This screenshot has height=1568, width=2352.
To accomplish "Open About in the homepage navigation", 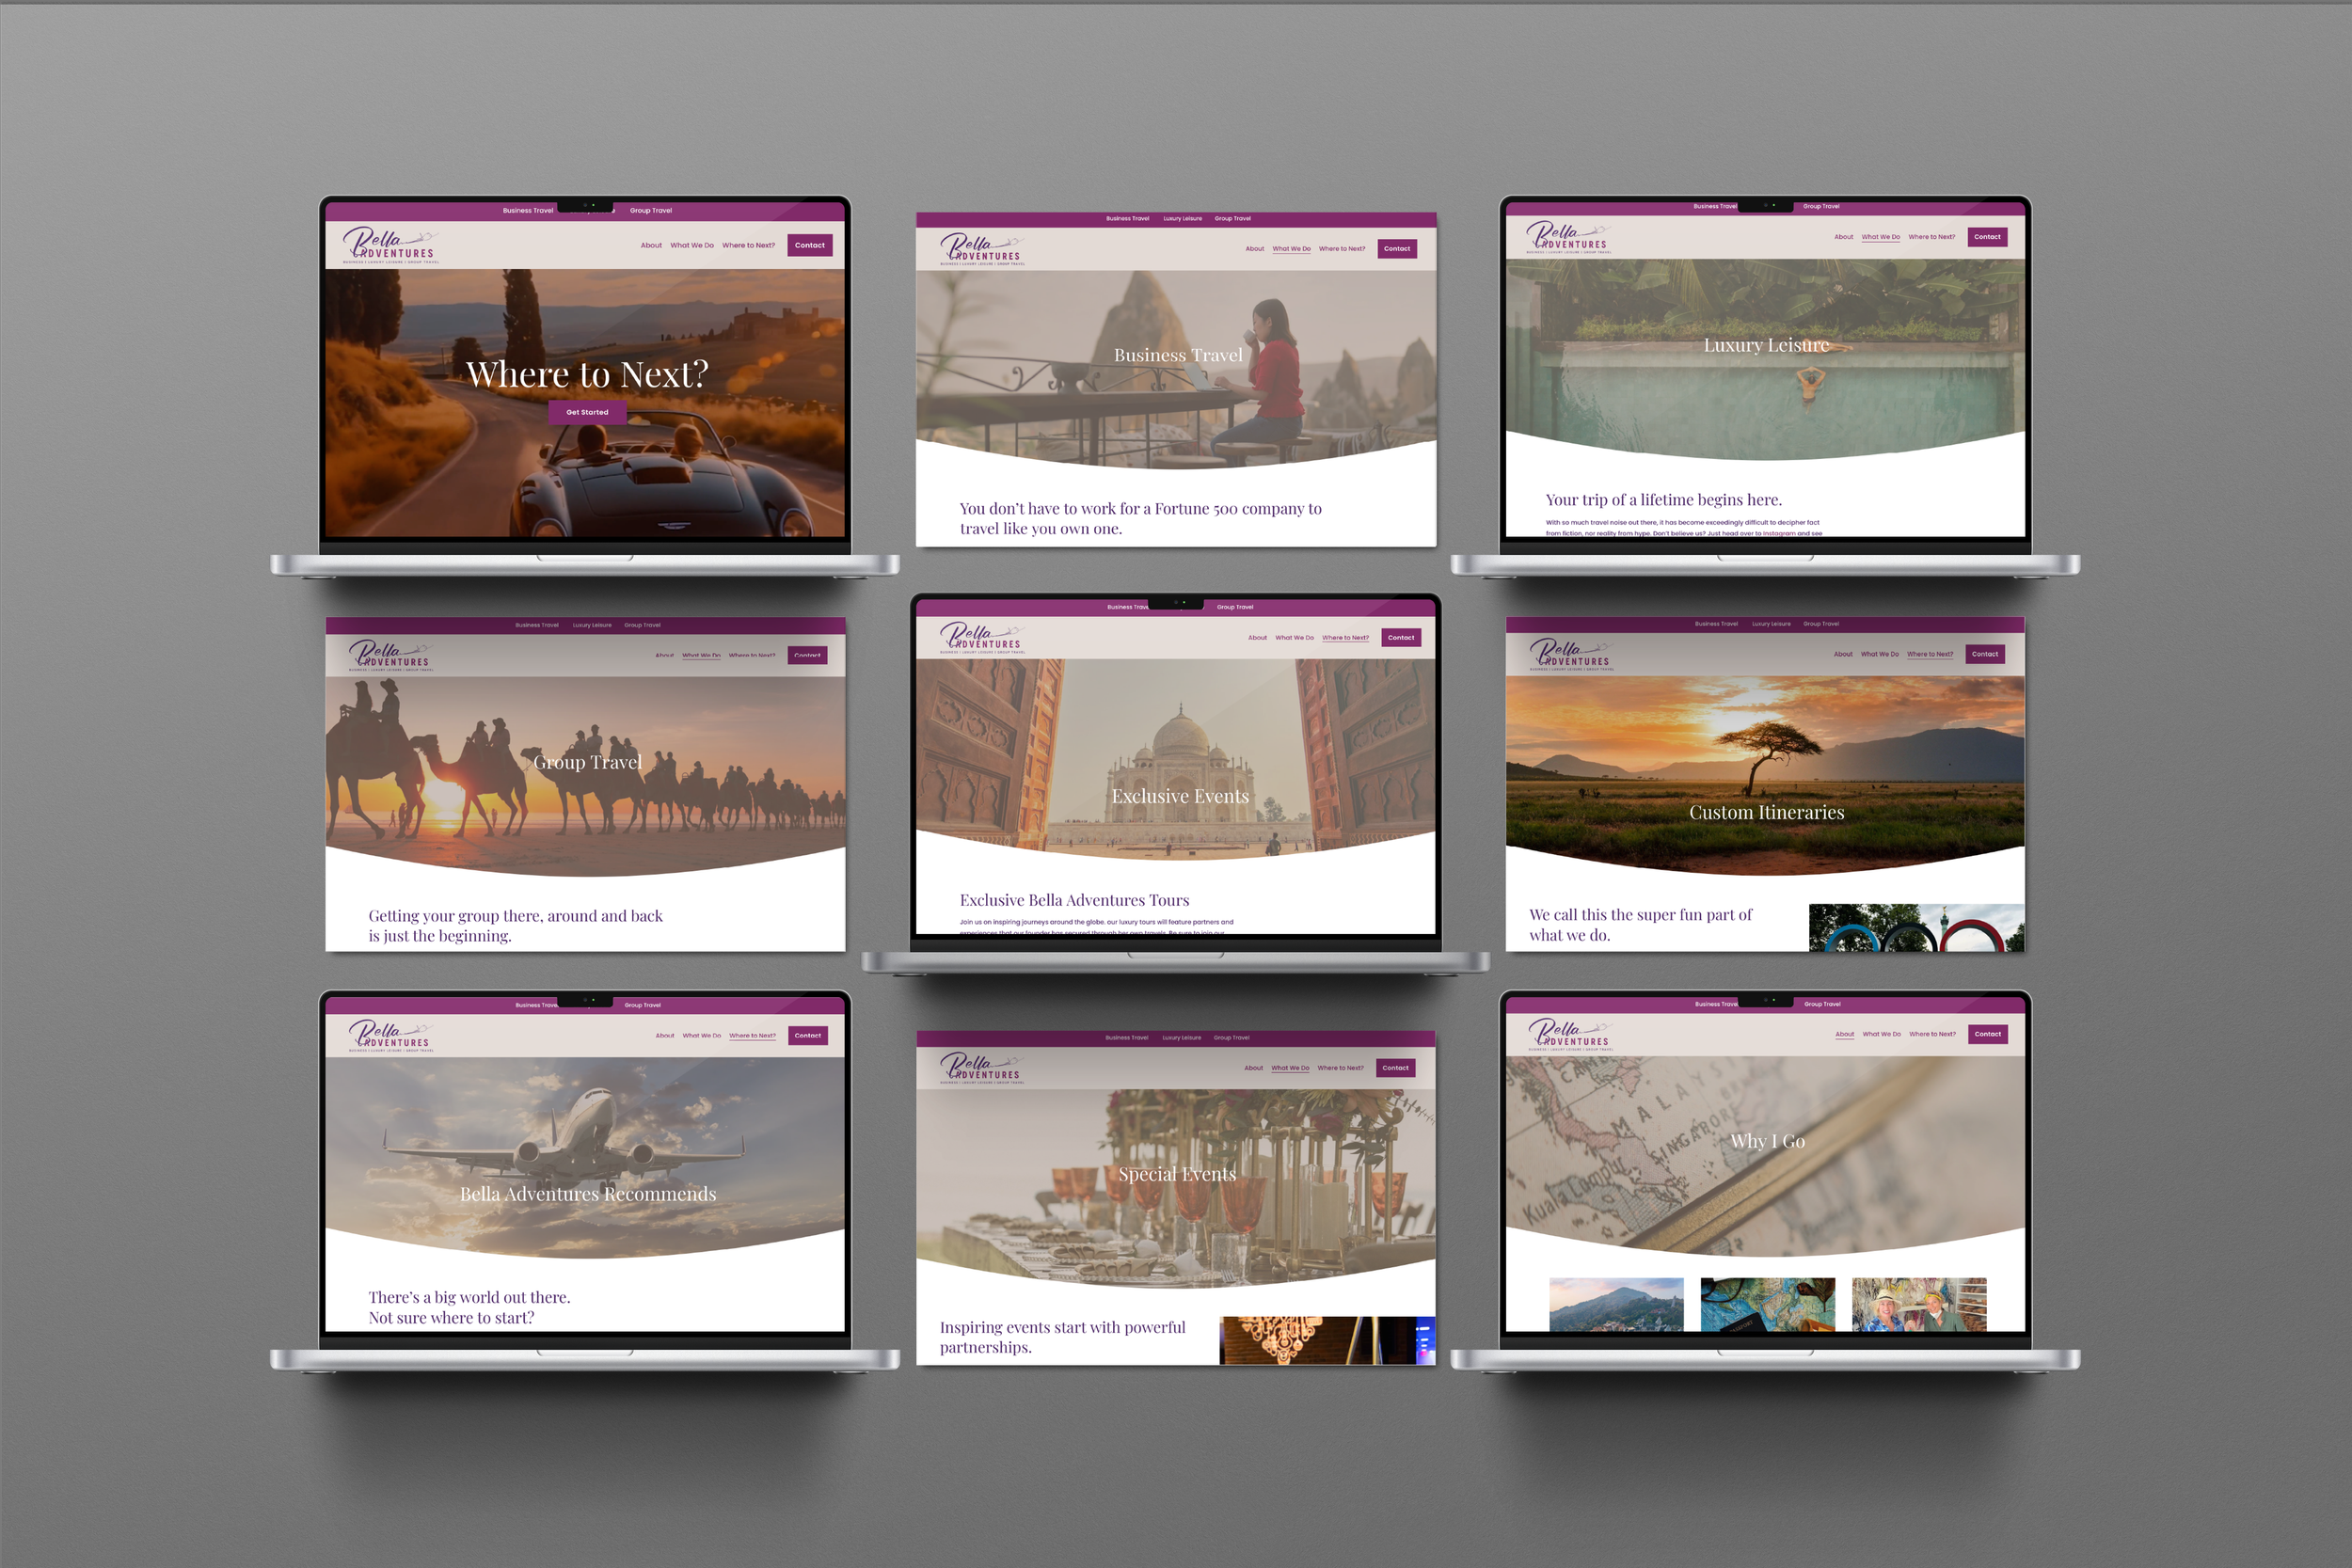I will pyautogui.click(x=651, y=245).
